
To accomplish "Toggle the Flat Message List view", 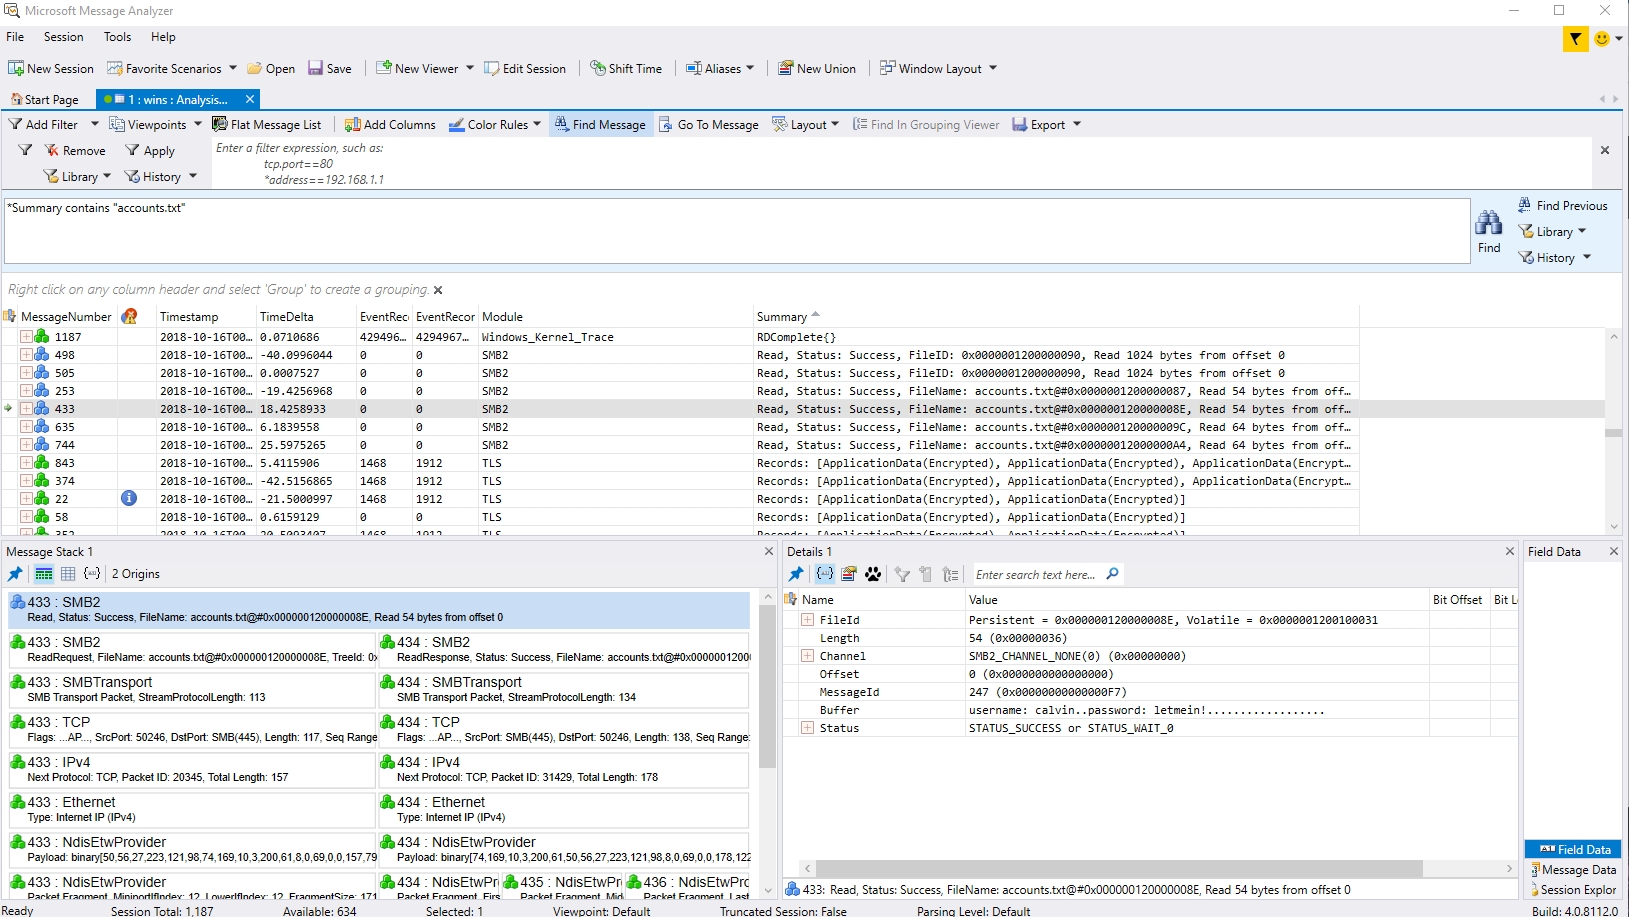I will tap(266, 125).
